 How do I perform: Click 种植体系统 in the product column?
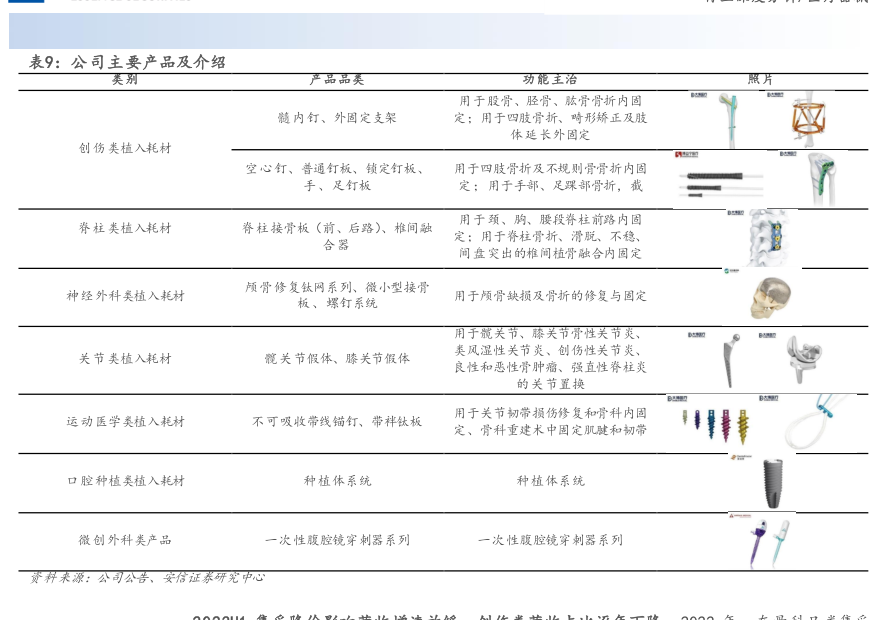coord(337,481)
